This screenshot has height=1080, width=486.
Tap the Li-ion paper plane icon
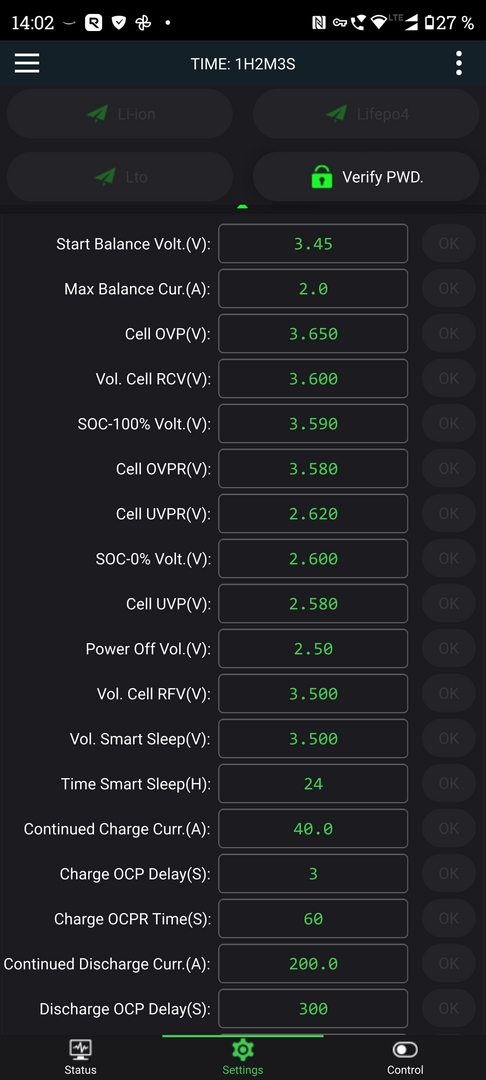click(x=98, y=114)
